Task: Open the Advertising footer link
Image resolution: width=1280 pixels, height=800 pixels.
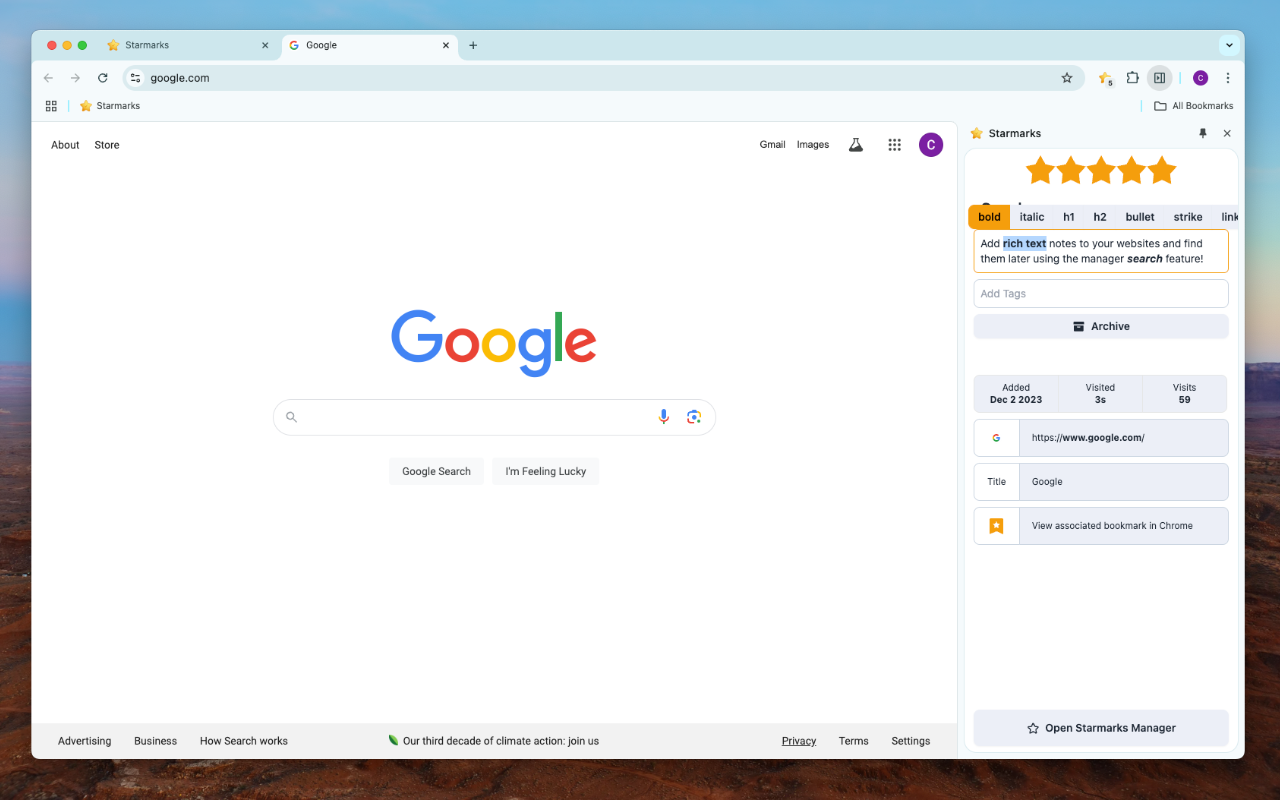Action: [84, 741]
